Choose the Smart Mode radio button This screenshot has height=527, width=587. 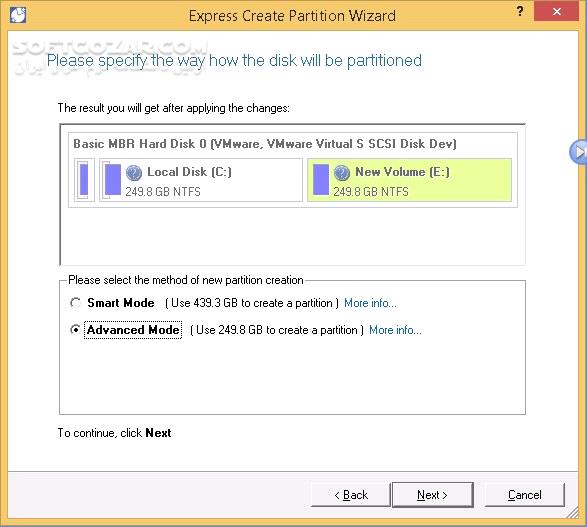coord(75,302)
